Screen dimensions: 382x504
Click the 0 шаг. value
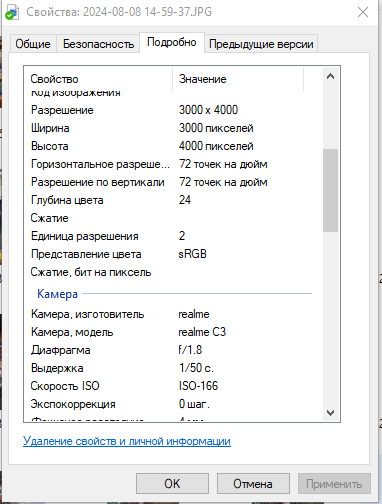point(194,404)
